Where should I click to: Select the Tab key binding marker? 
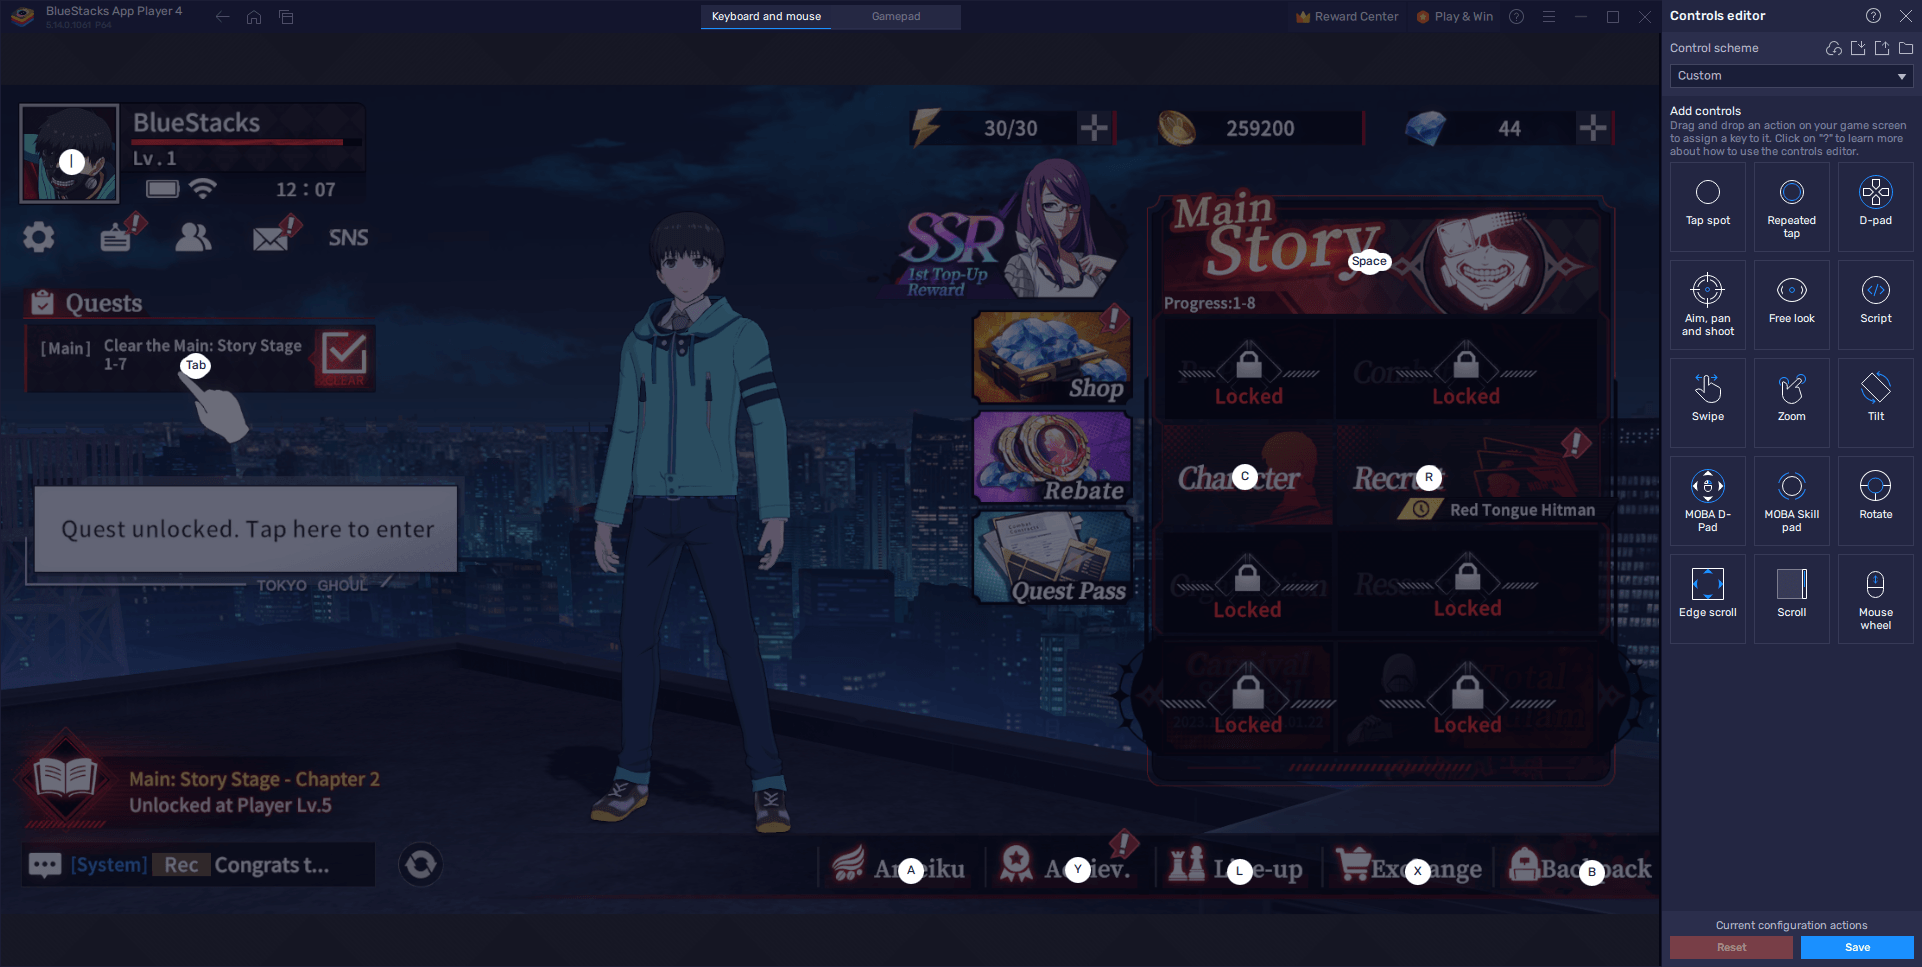[x=196, y=365]
